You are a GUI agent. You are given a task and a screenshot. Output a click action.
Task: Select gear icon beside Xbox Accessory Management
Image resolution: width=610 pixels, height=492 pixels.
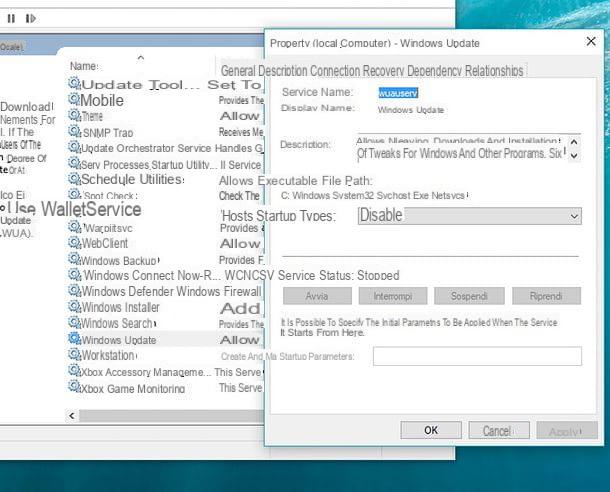tap(74, 371)
